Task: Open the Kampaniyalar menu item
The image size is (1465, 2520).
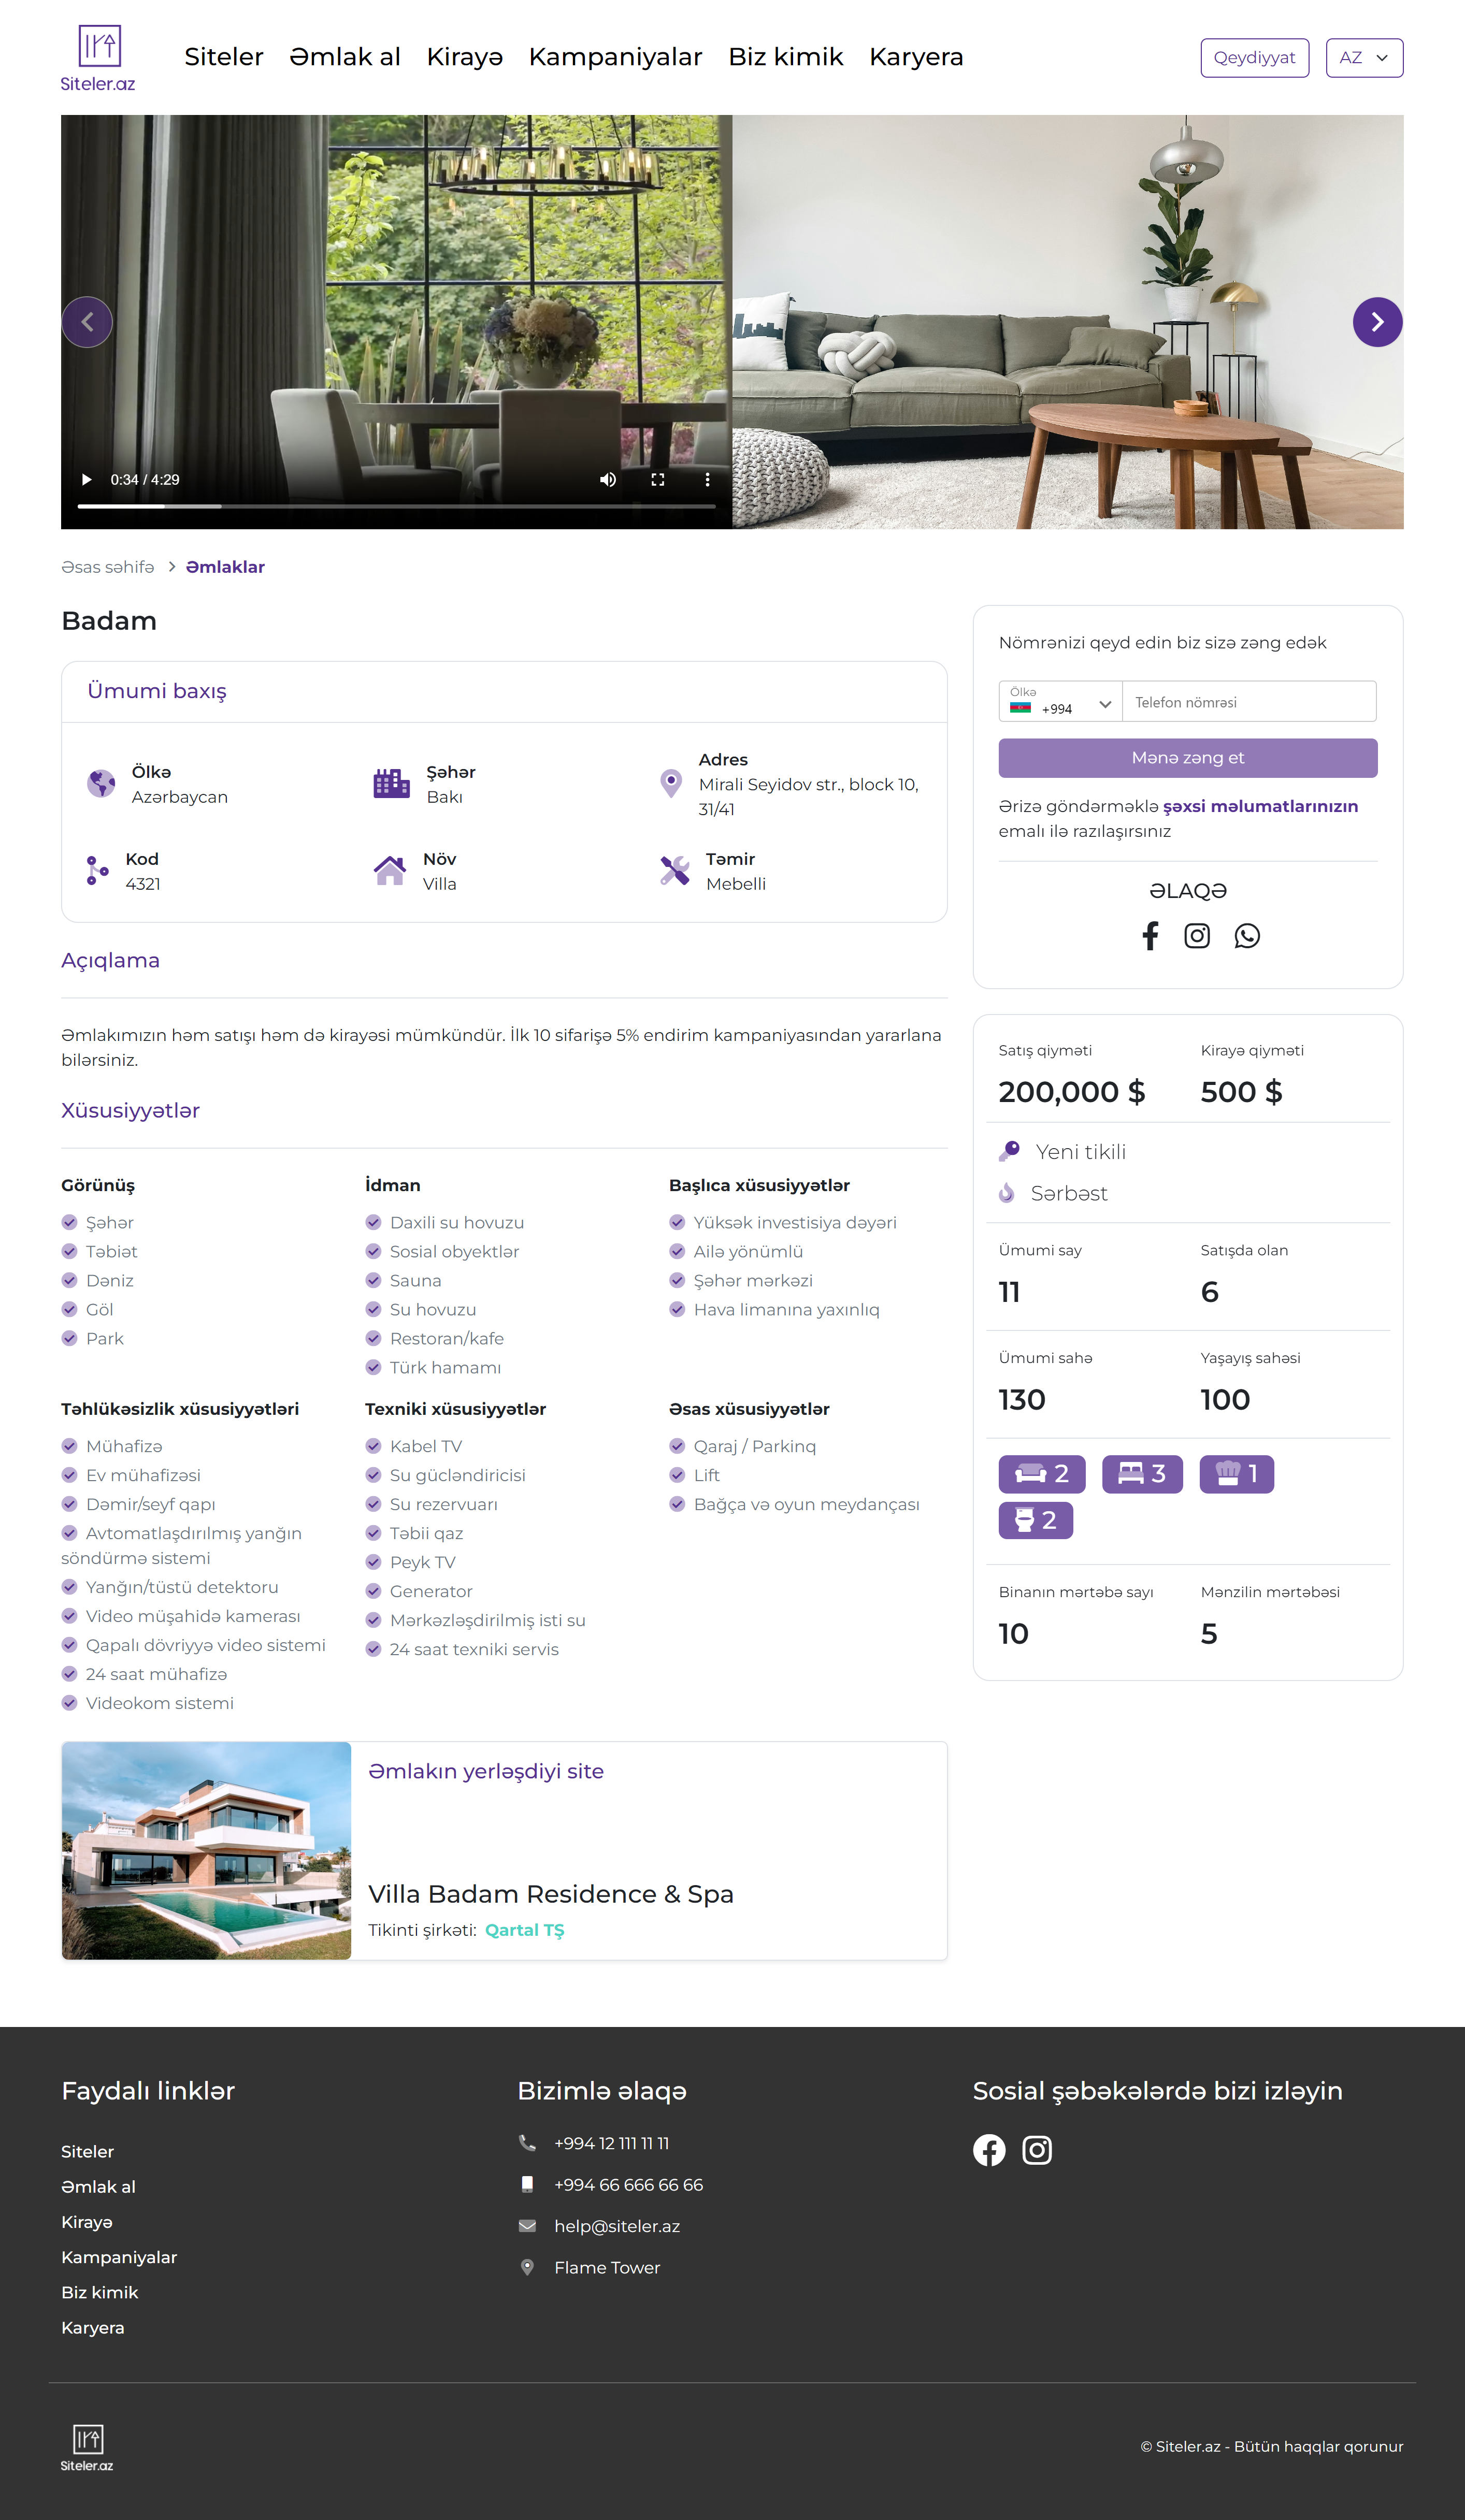Action: coord(615,57)
